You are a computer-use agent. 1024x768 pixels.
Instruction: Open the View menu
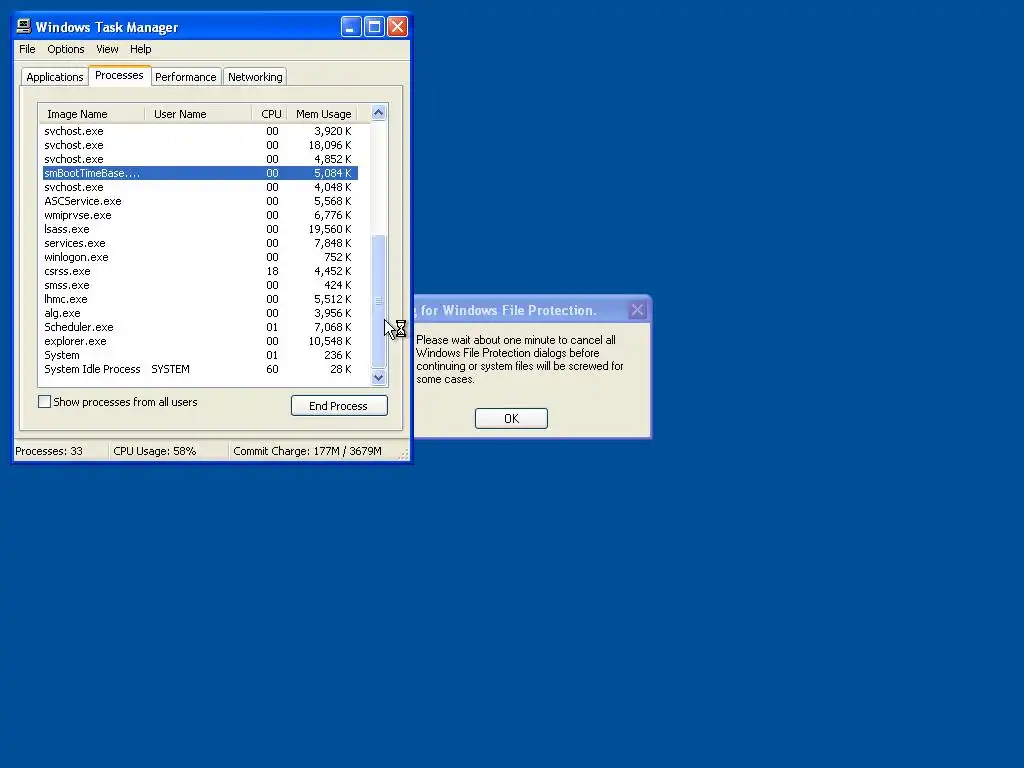(107, 49)
